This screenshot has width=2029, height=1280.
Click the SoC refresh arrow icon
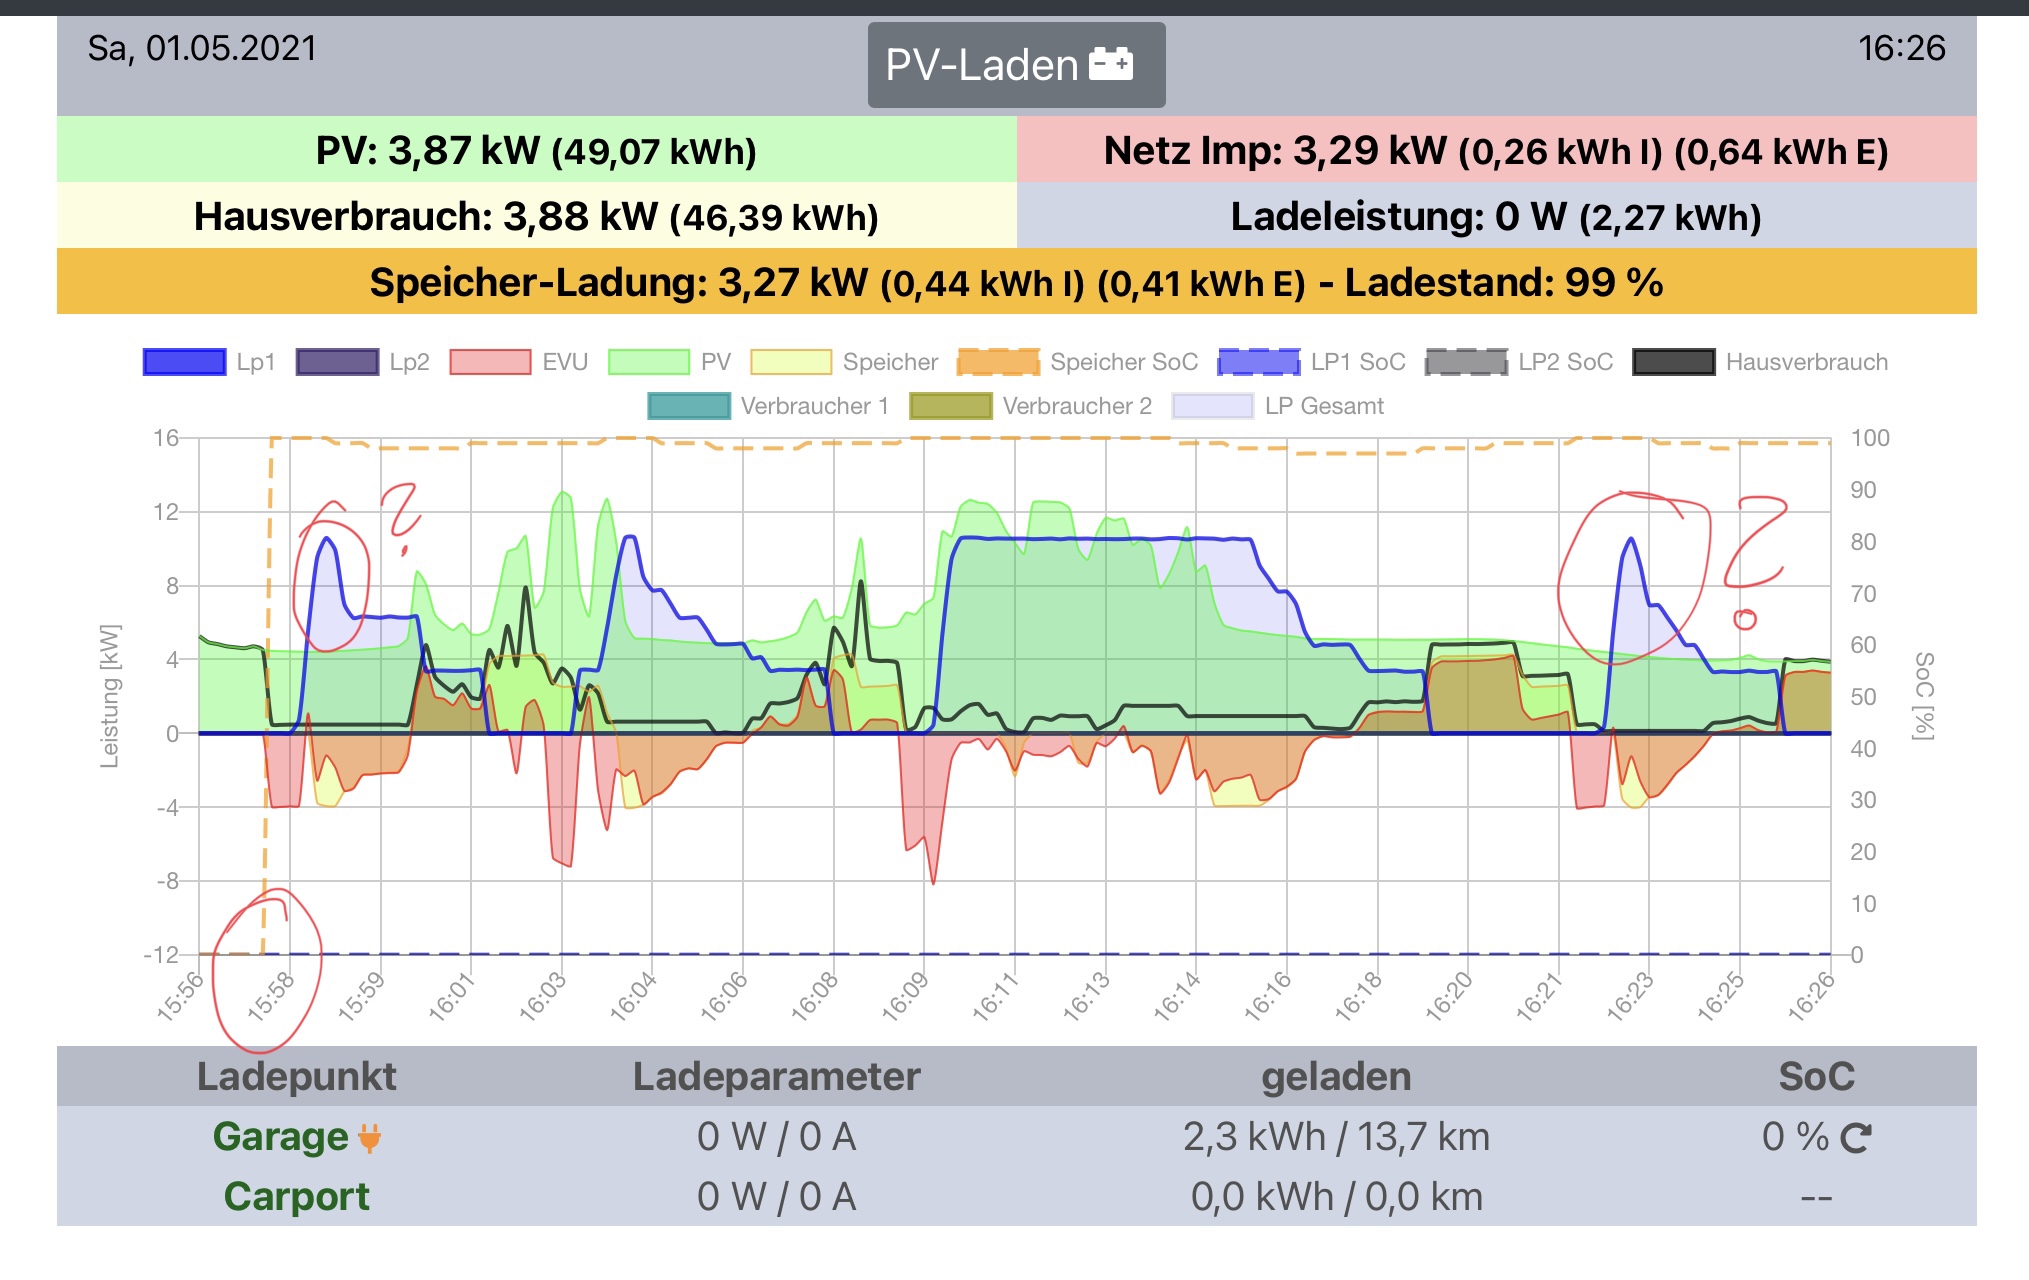1856,1138
